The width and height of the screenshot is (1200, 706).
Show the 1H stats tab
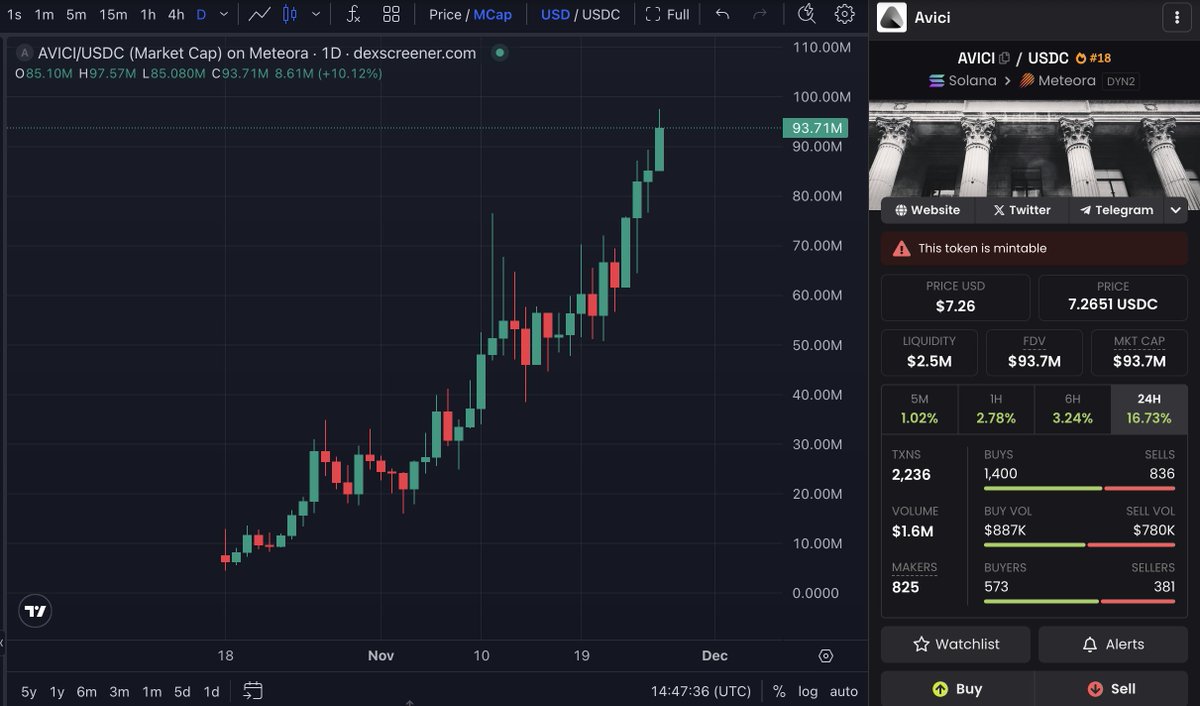pos(996,409)
